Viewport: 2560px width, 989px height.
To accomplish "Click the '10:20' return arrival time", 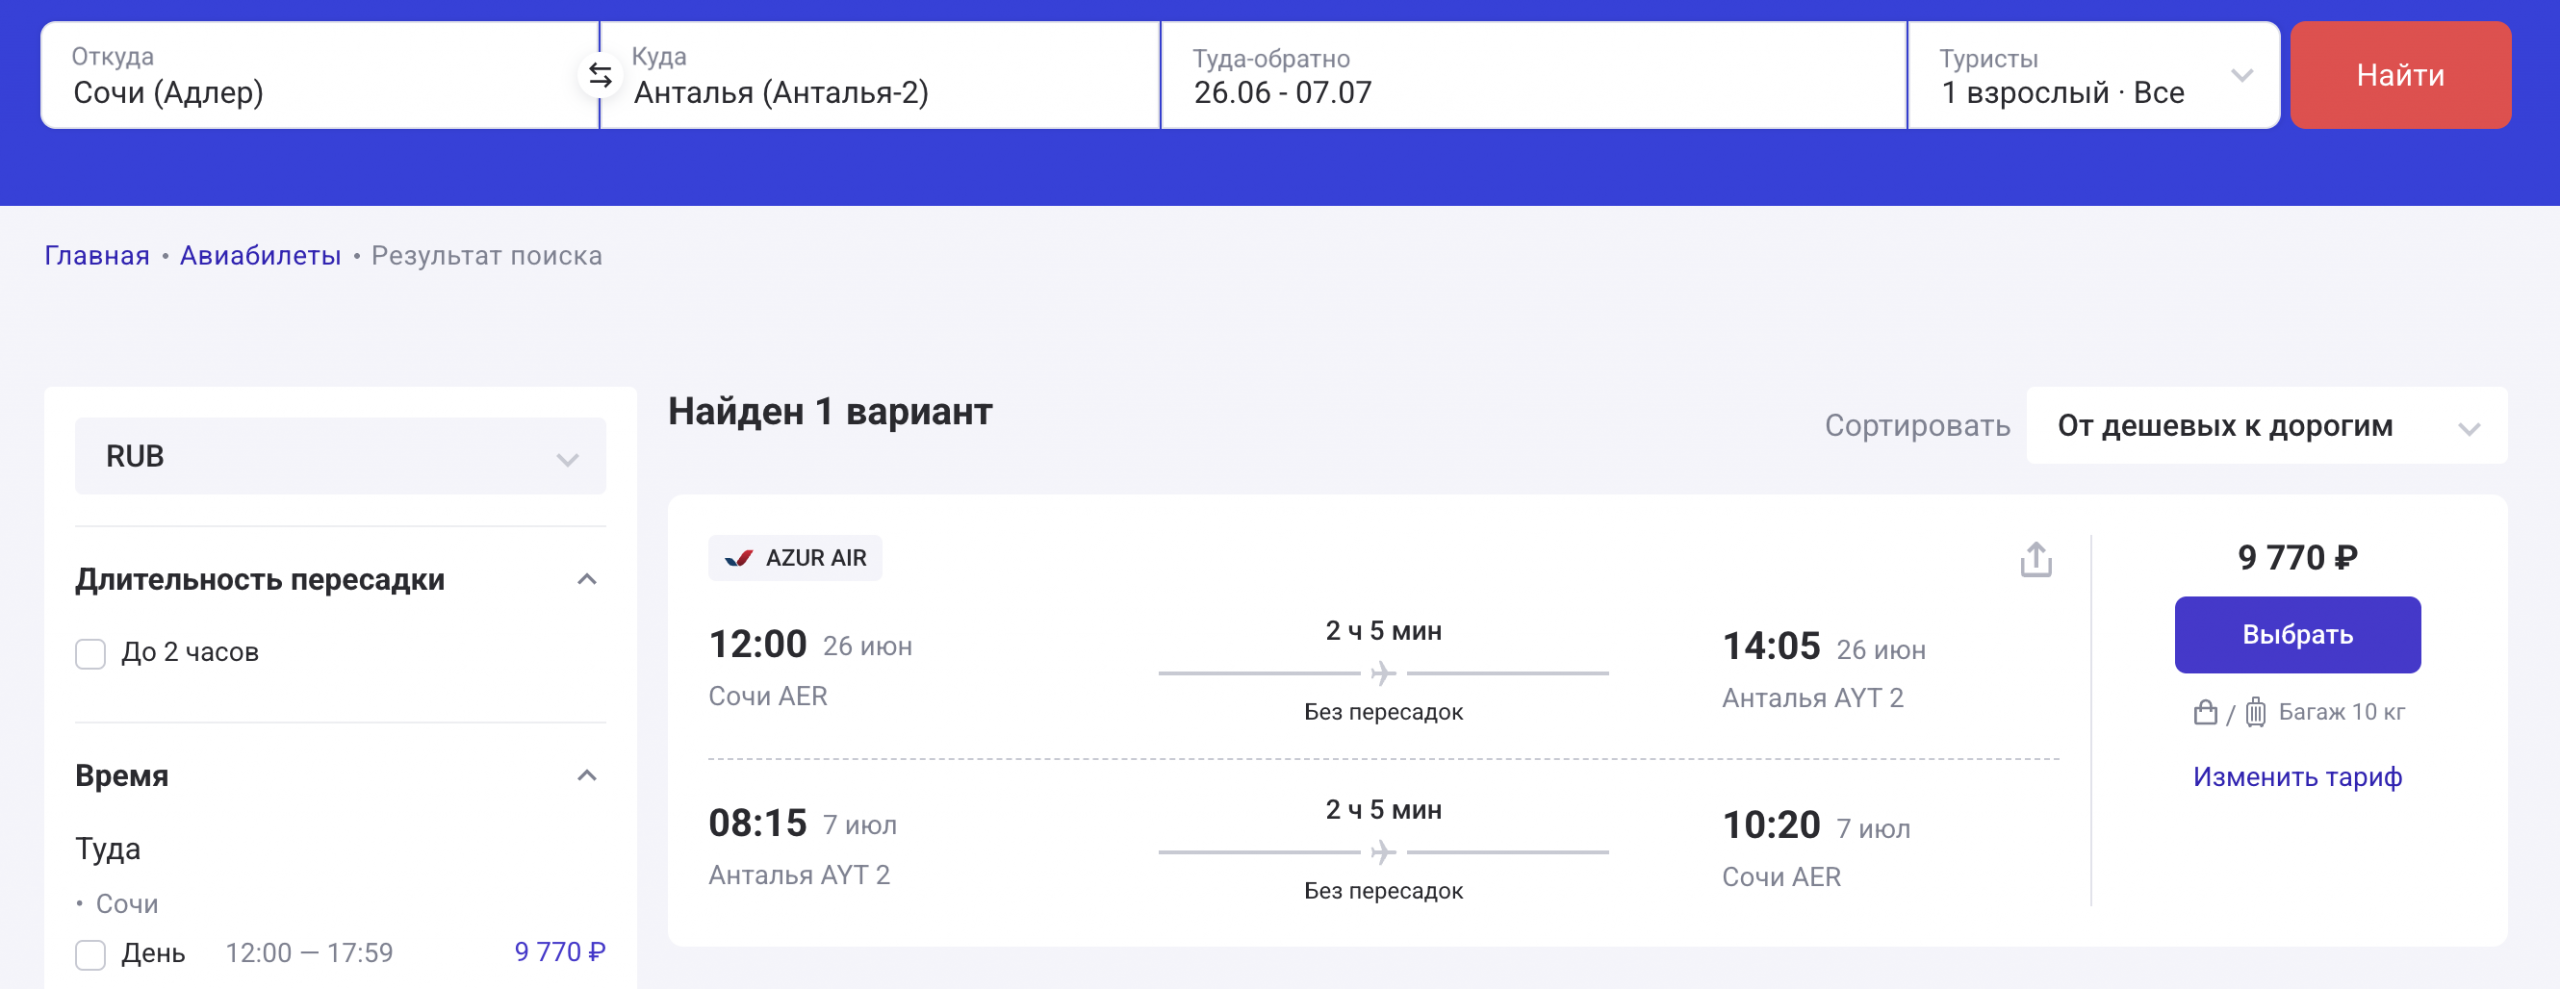I will 1771,825.
